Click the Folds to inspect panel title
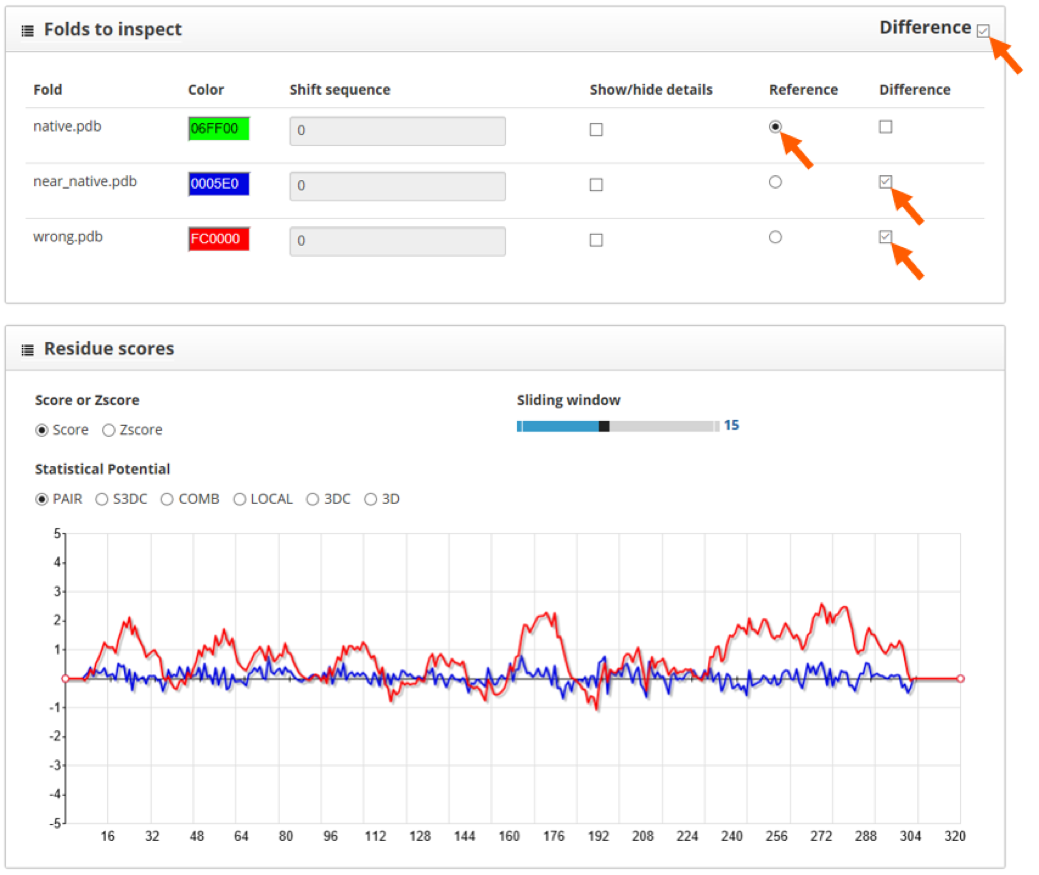The height and width of the screenshot is (875, 1039). 113,29
